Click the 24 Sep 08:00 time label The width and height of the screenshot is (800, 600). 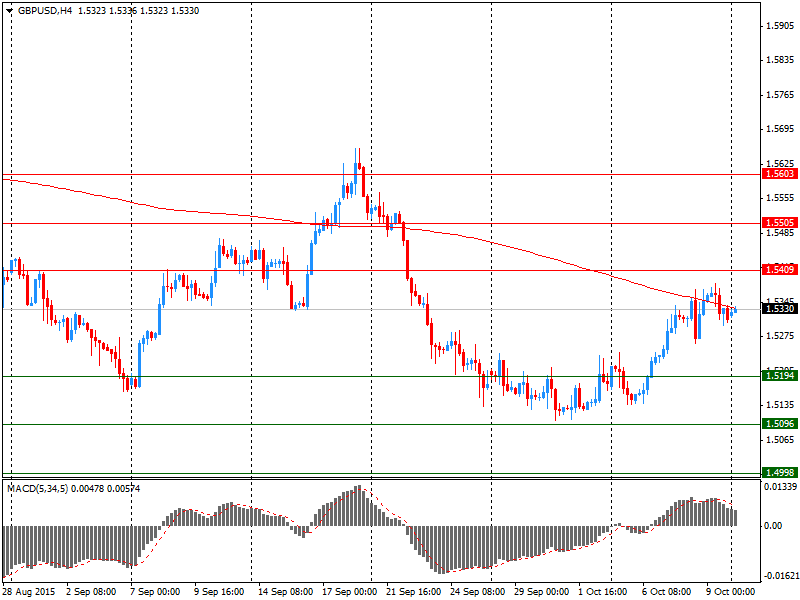coord(478,592)
